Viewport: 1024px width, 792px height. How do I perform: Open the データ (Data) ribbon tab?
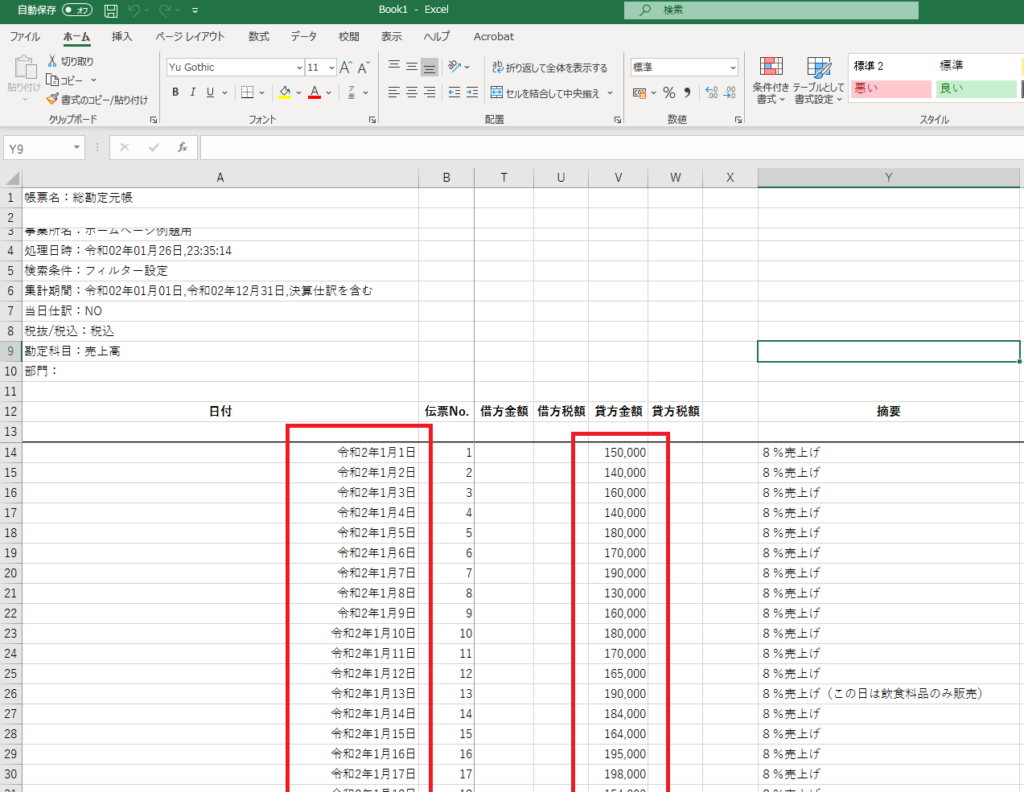pos(303,36)
